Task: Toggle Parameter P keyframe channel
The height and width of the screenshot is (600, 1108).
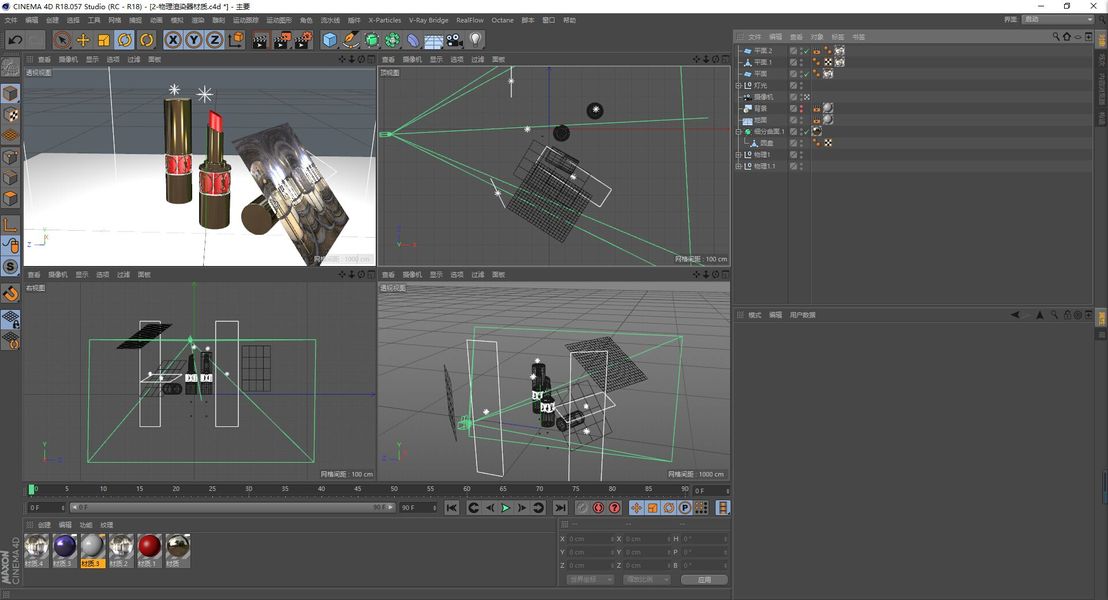Action: tap(685, 507)
